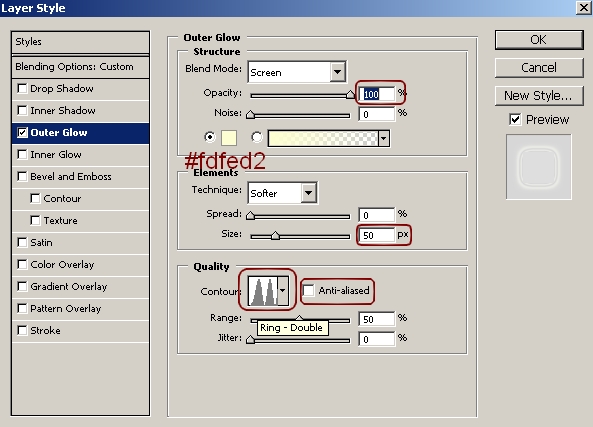Screen dimensions: 593x427
Task: Enable the Bevel and Emboss checkbox
Action: click(22, 176)
